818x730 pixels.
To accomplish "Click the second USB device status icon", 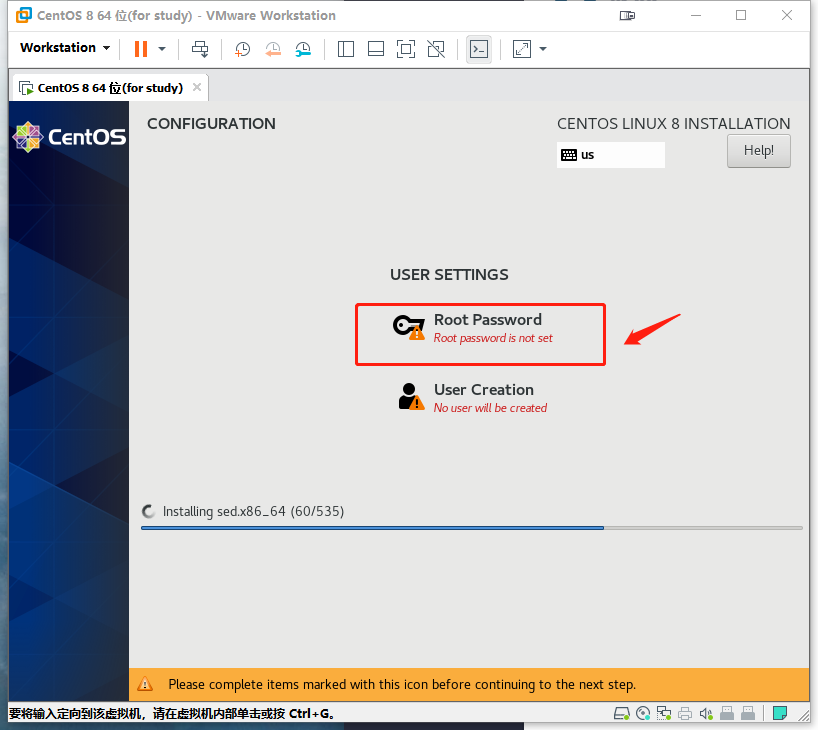I will tap(748, 713).
